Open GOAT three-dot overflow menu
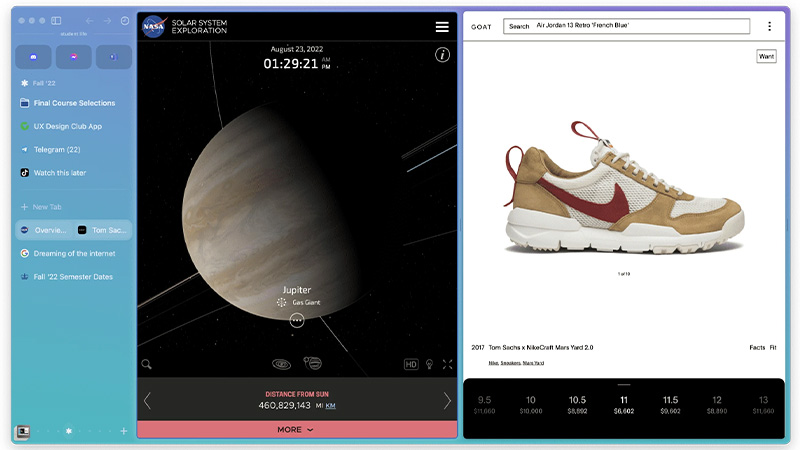Viewport: 800px width, 450px height. coord(769,26)
